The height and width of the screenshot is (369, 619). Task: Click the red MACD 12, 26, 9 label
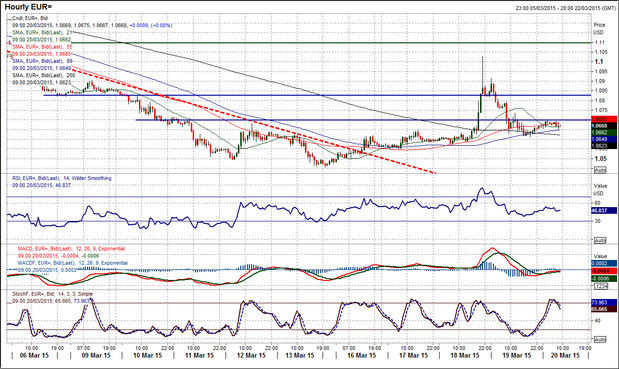click(x=71, y=249)
